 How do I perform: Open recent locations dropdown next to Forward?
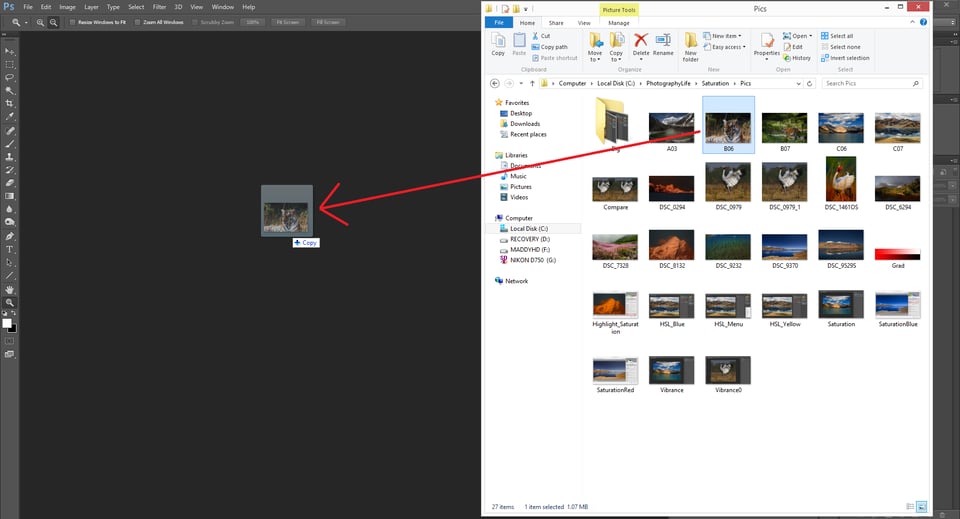point(521,83)
